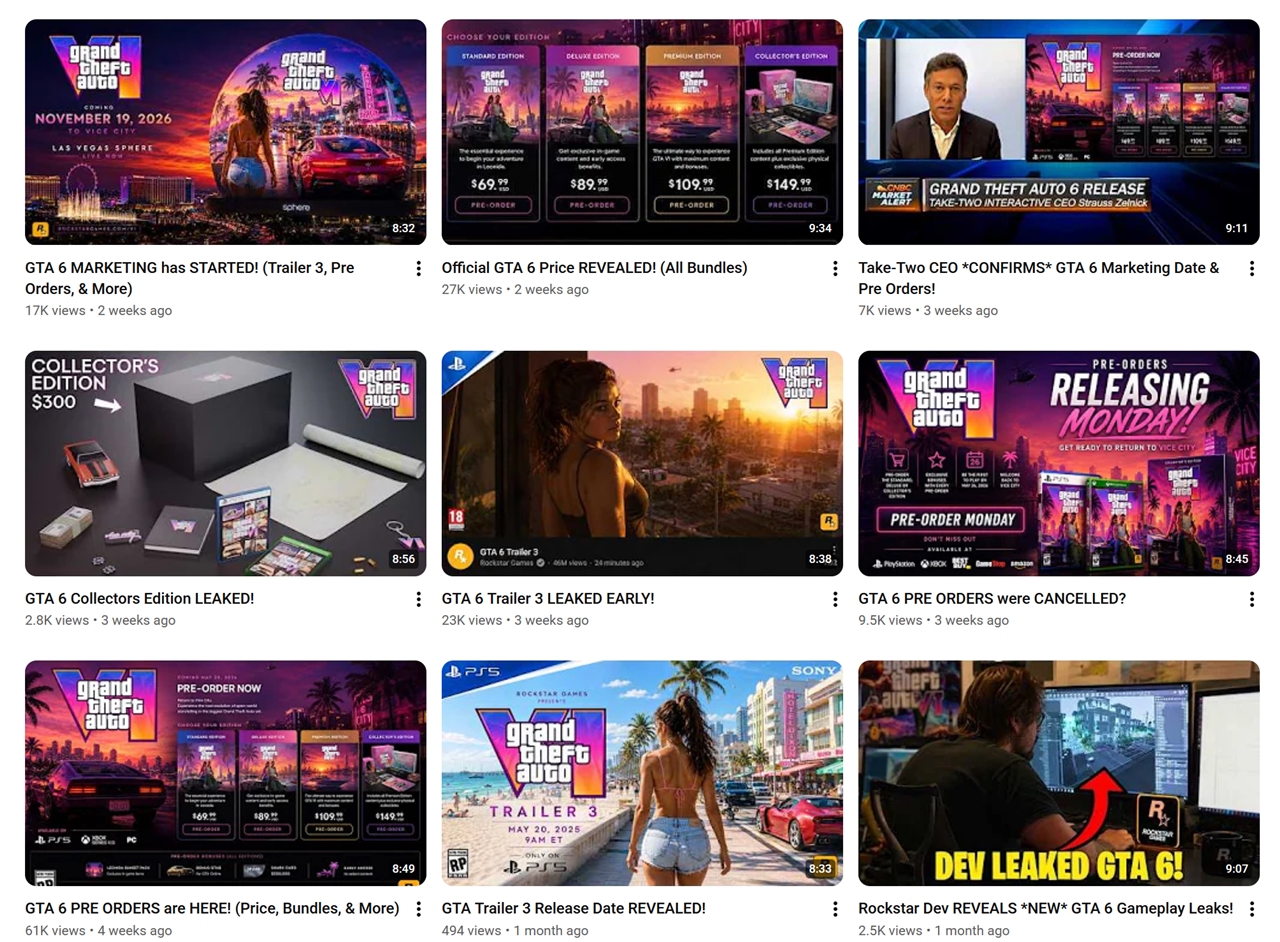Click the 9:07 duration badge

(1237, 869)
